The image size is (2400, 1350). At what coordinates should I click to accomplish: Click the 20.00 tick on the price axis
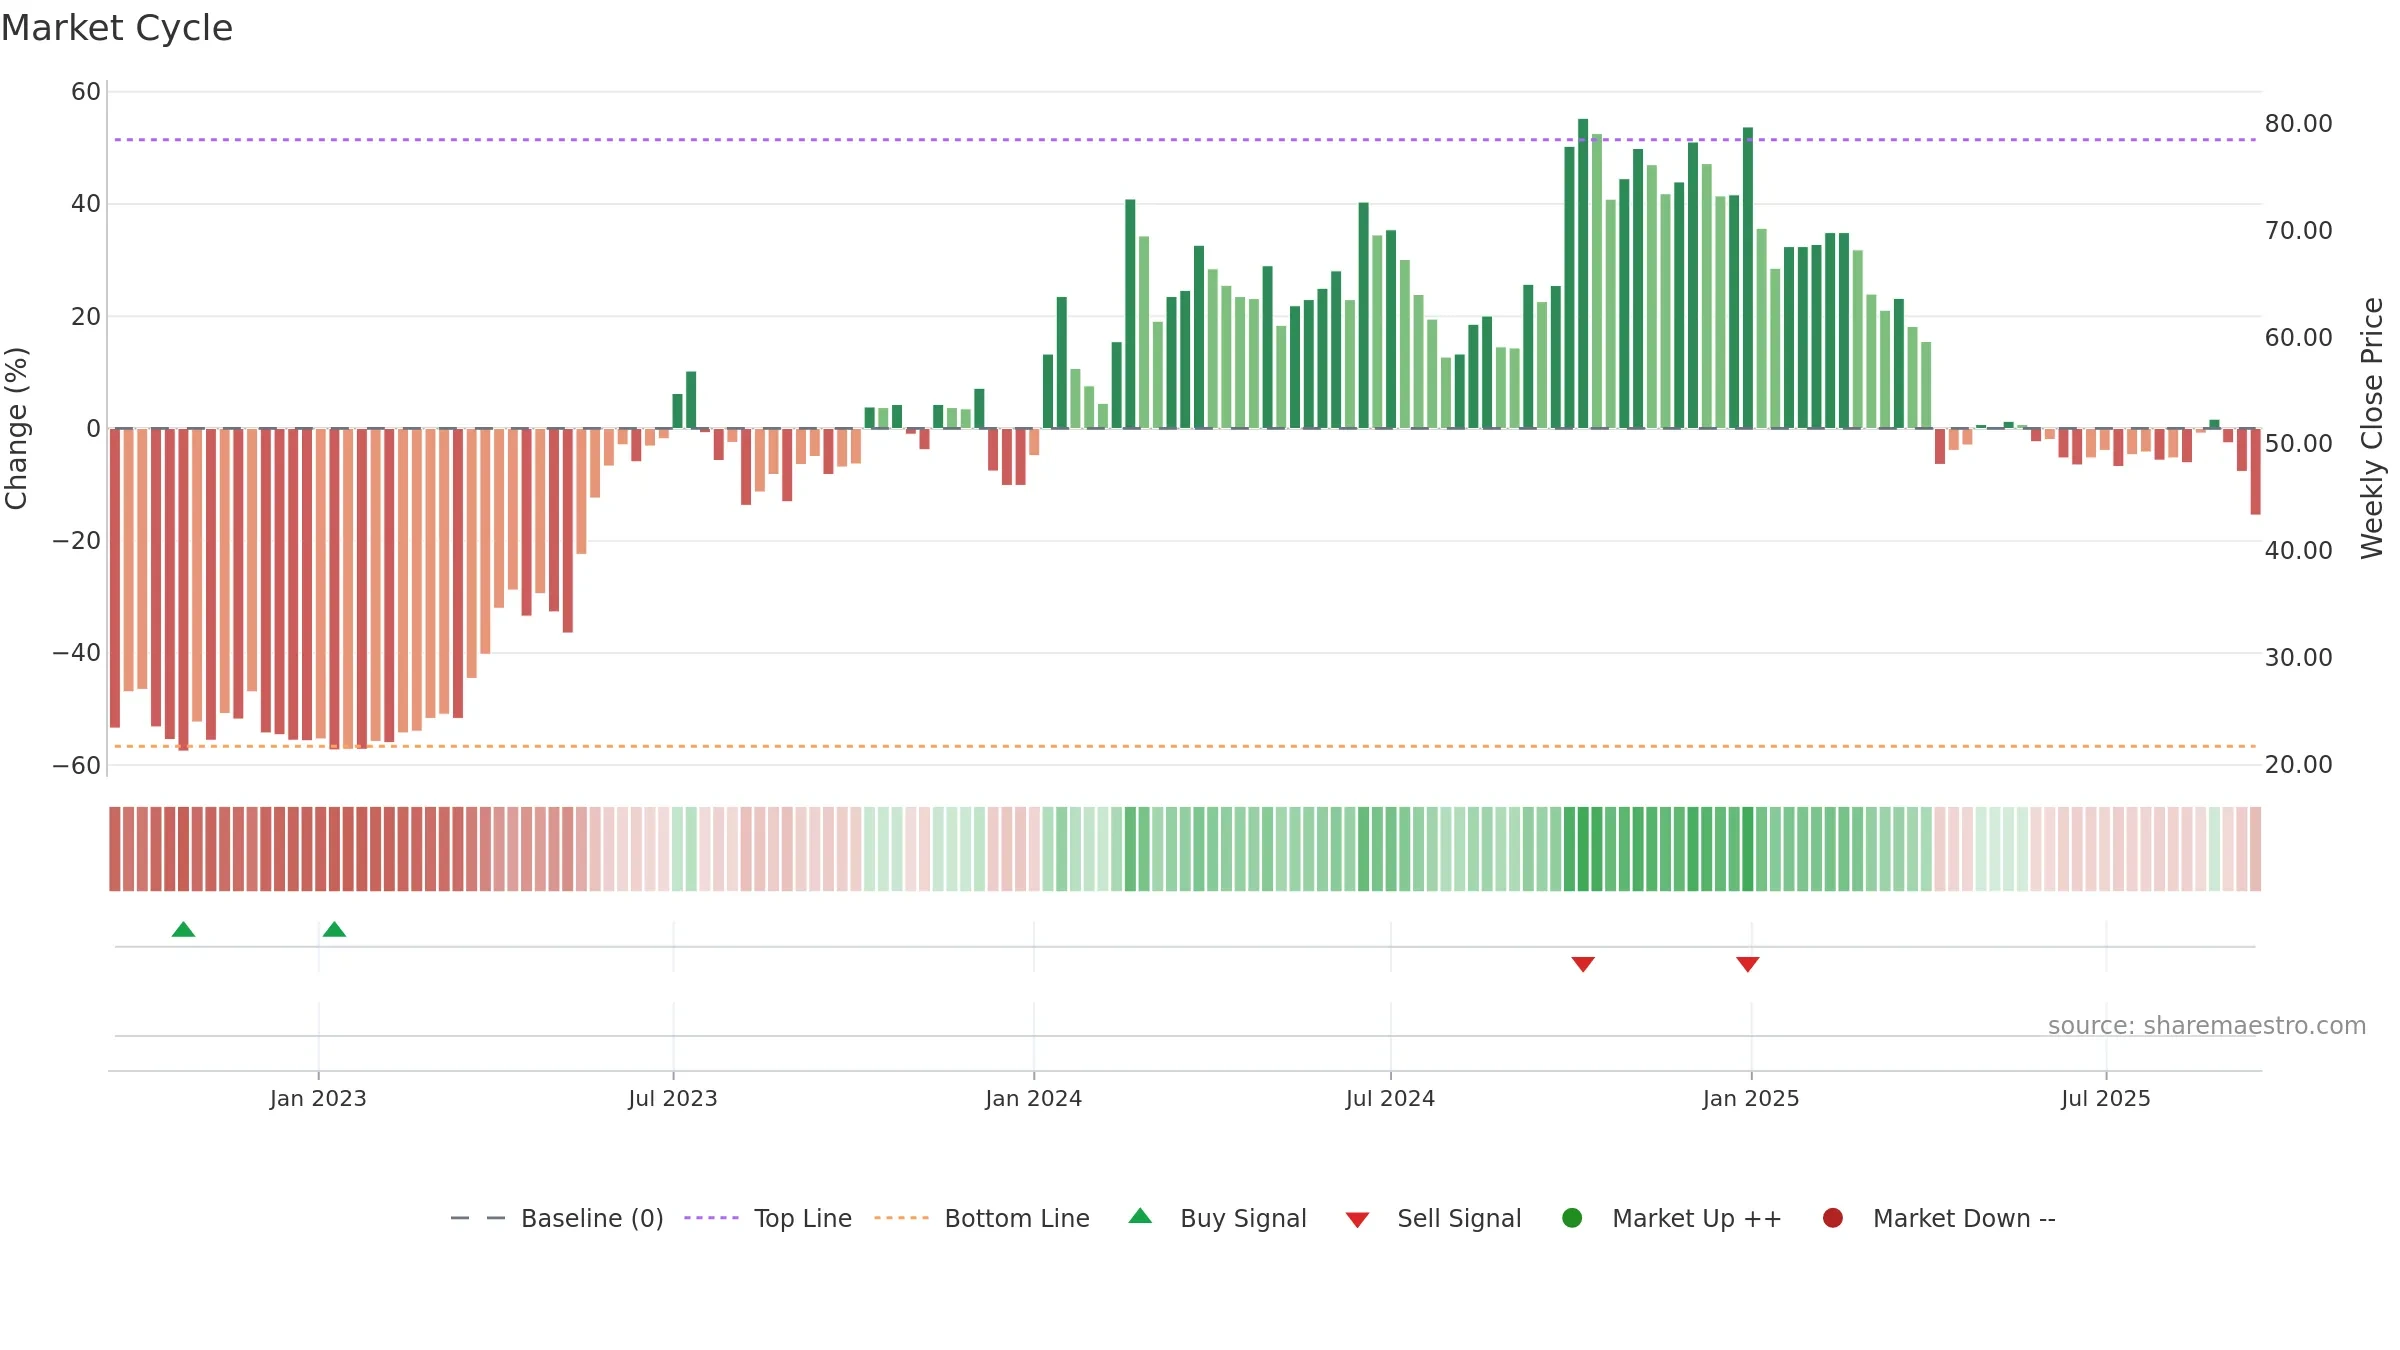click(x=2299, y=765)
